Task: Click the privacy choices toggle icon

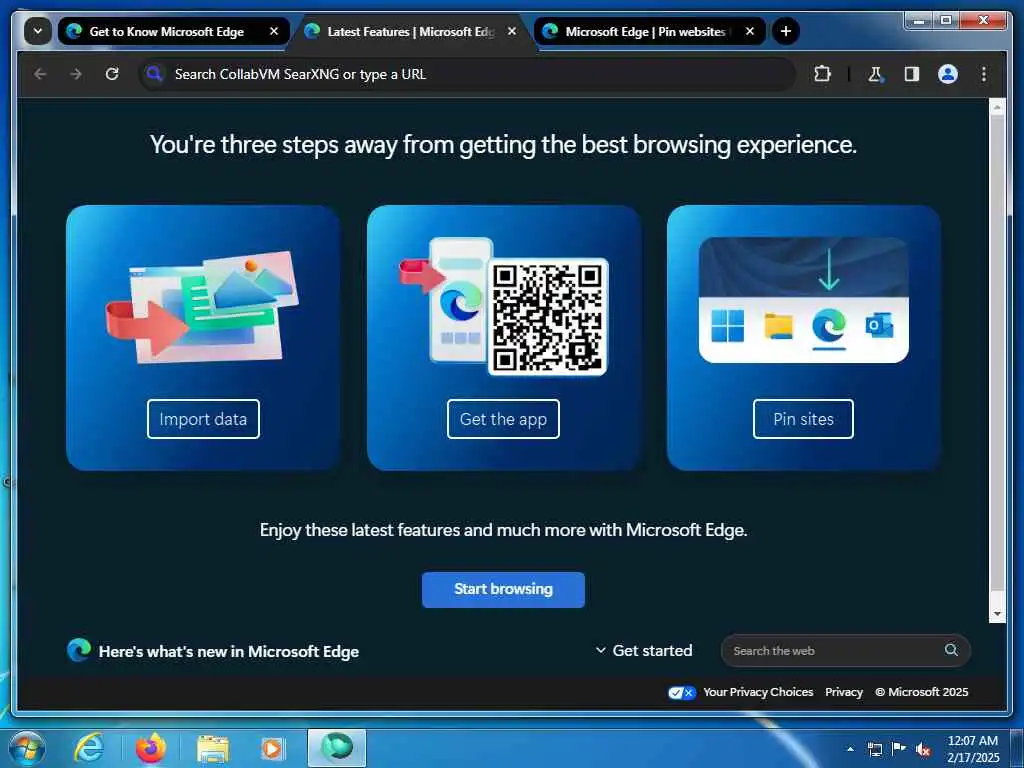Action: (682, 692)
